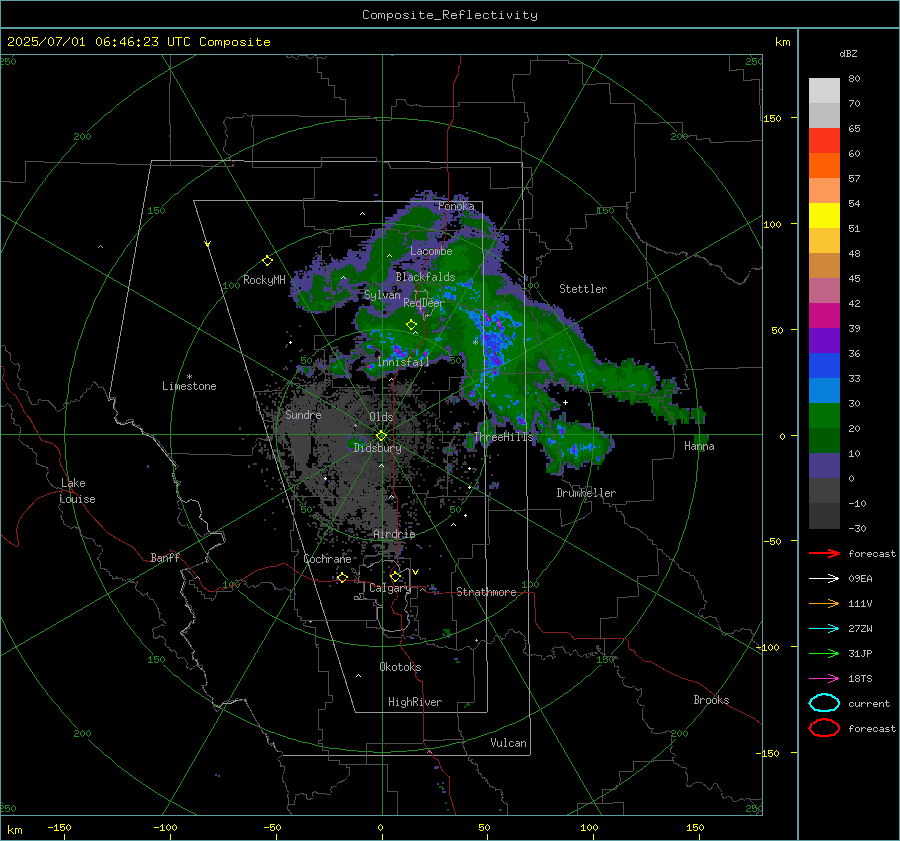
Task: Click the -30 value in dBZ legend
Action: [857, 528]
